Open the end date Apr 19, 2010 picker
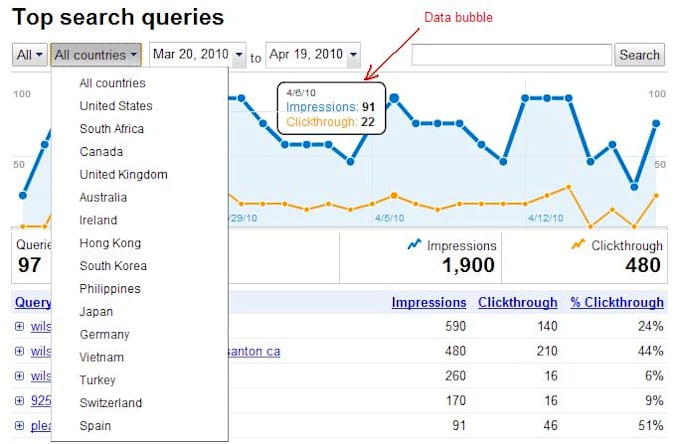The width and height of the screenshot is (680, 444). (x=313, y=55)
